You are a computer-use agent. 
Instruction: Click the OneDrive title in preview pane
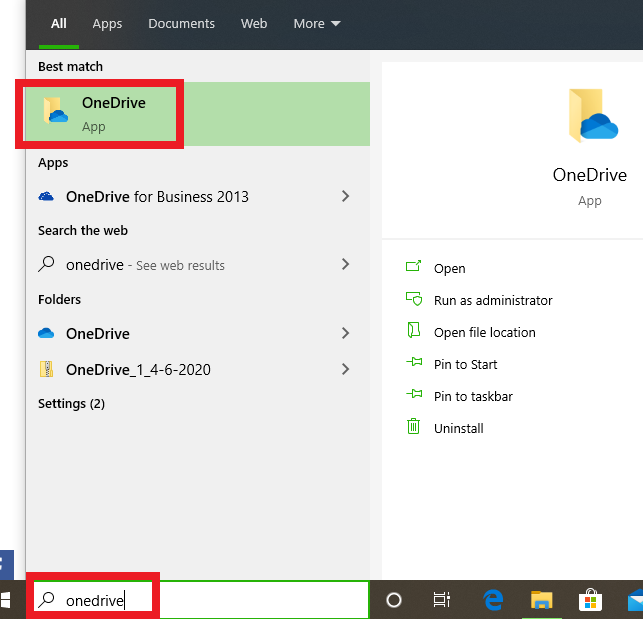point(590,175)
